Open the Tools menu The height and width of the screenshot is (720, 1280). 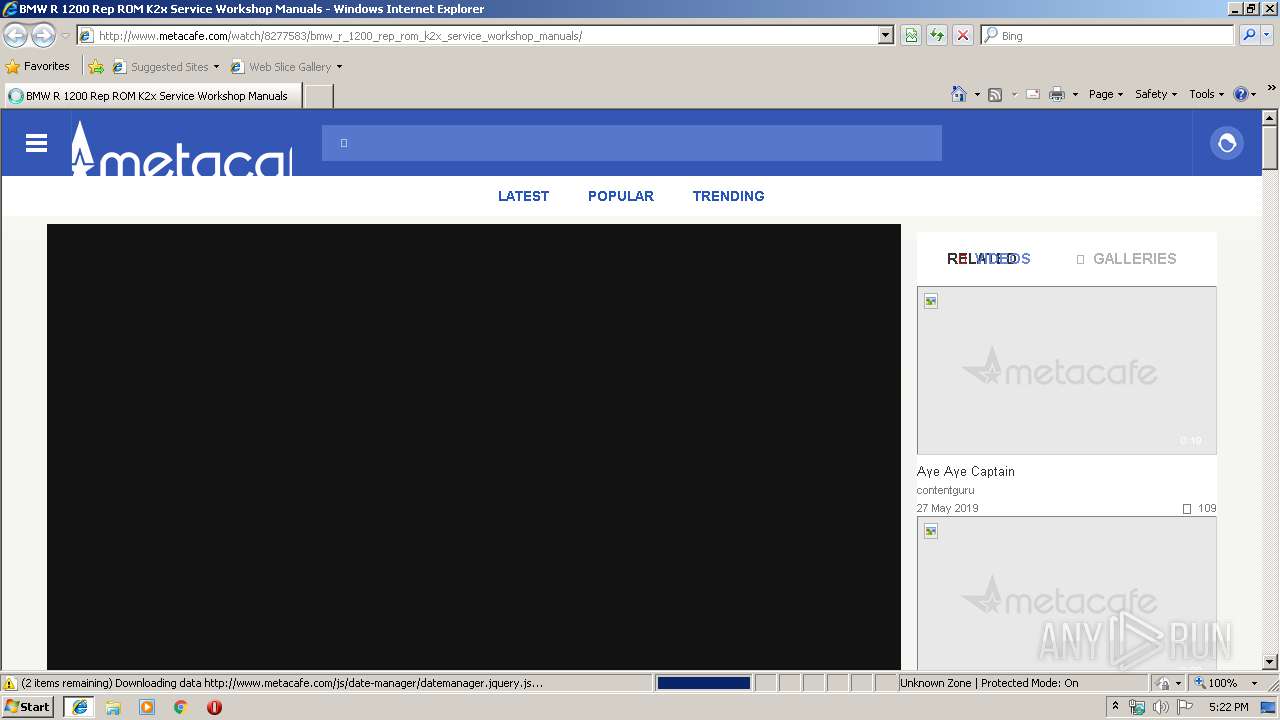(x=1206, y=94)
